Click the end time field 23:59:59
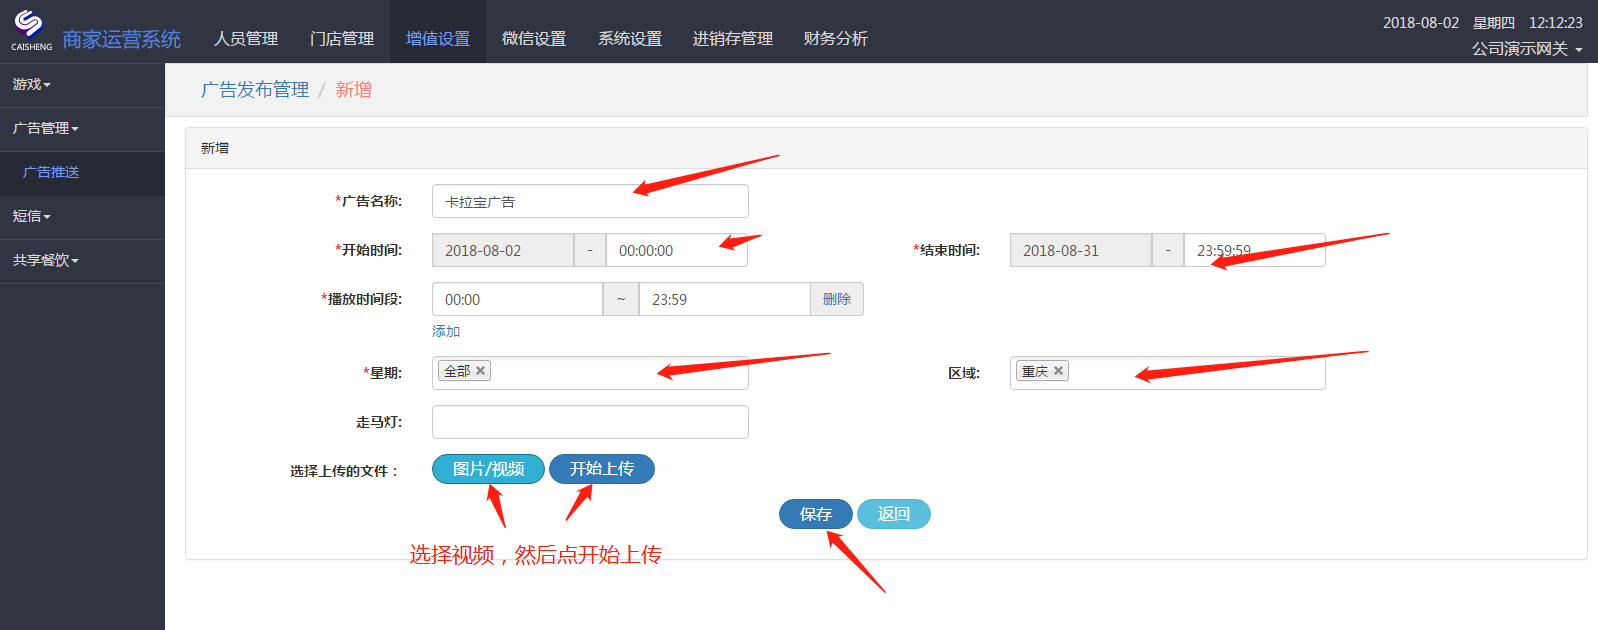This screenshot has height=630, width=1598. pos(1255,250)
